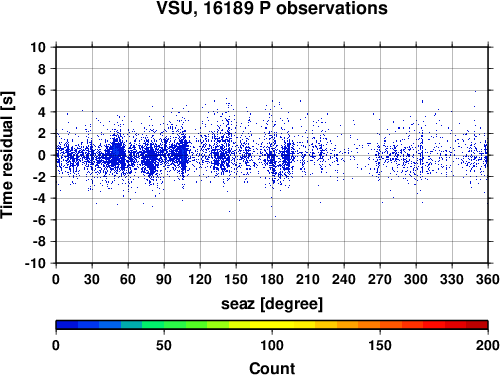Click the x-axis tick label 180
Screen dimensions: 500x375
click(272, 279)
